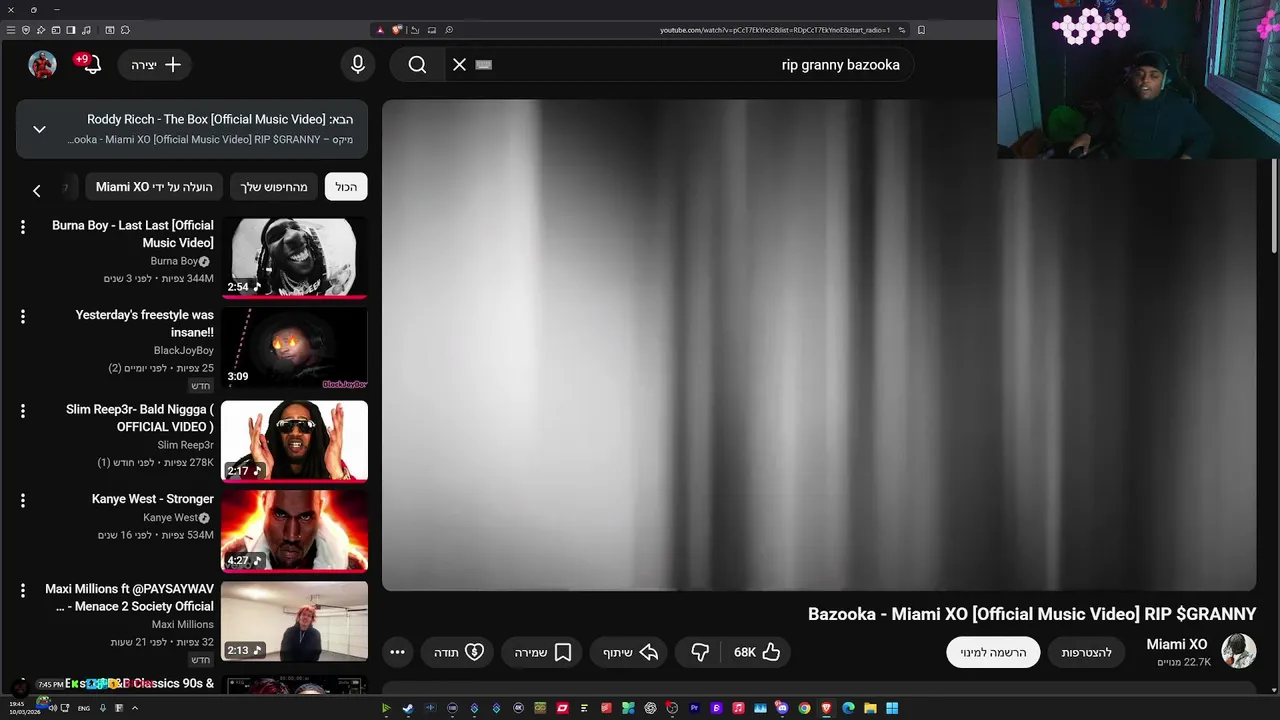Screen dimensions: 1280x720
Task: Open Microsoft Edge from the taskbar
Action: point(848,708)
